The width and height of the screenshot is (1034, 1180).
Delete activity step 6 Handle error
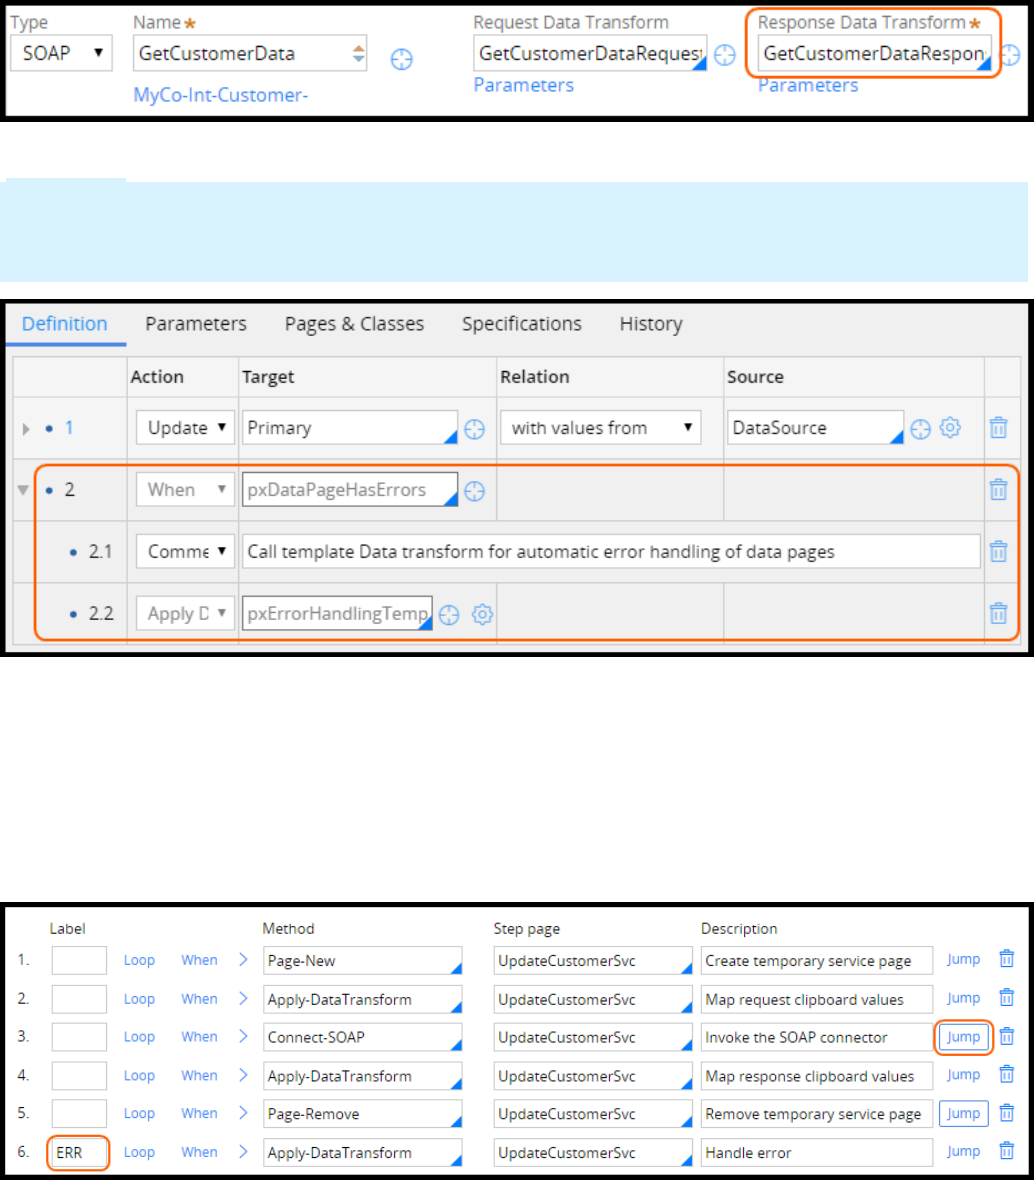pos(1007,1151)
